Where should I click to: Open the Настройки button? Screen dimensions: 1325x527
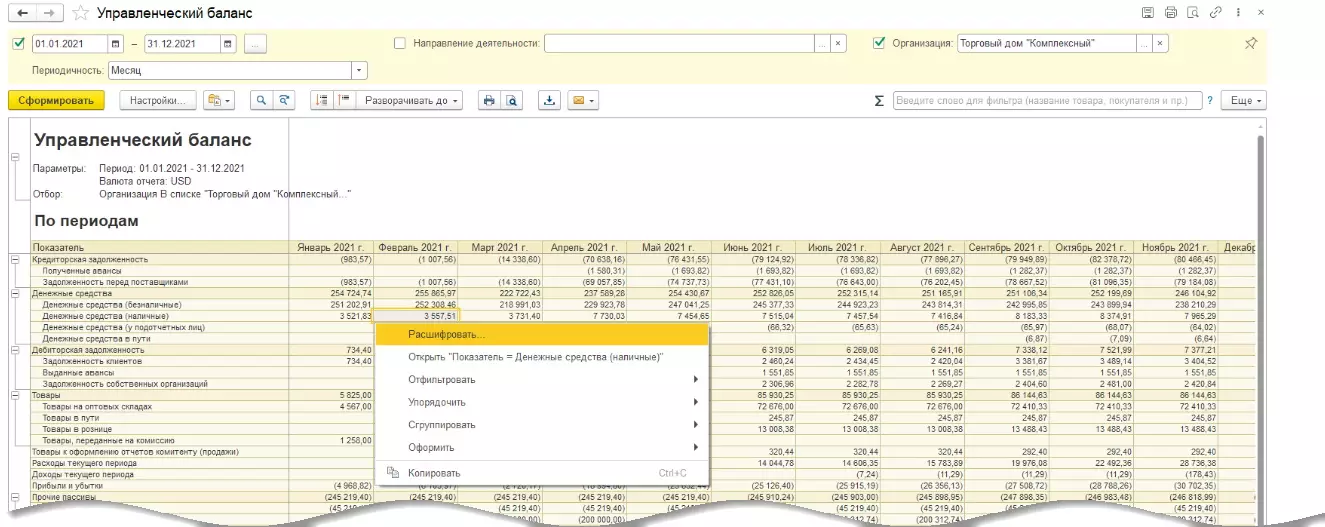click(x=158, y=101)
